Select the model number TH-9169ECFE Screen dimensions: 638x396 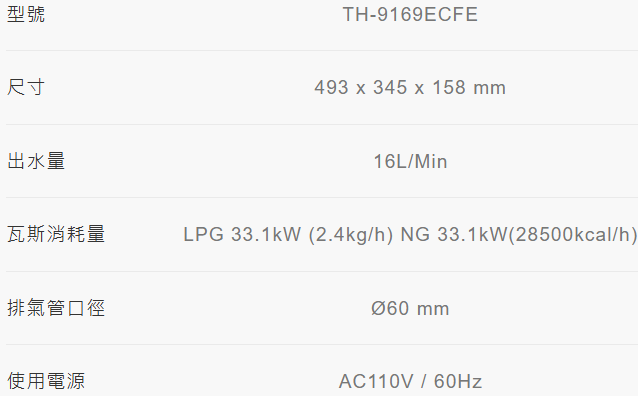(x=410, y=15)
